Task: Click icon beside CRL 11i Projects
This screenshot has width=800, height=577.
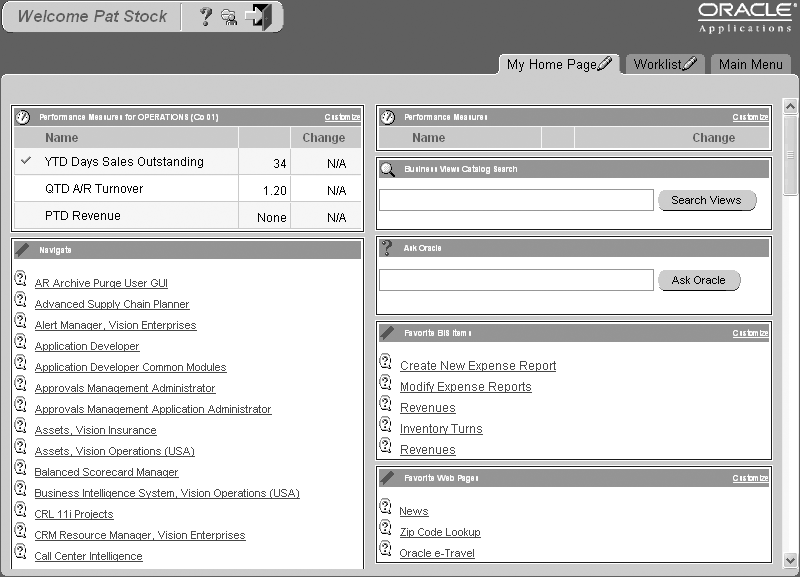Action: point(20,510)
